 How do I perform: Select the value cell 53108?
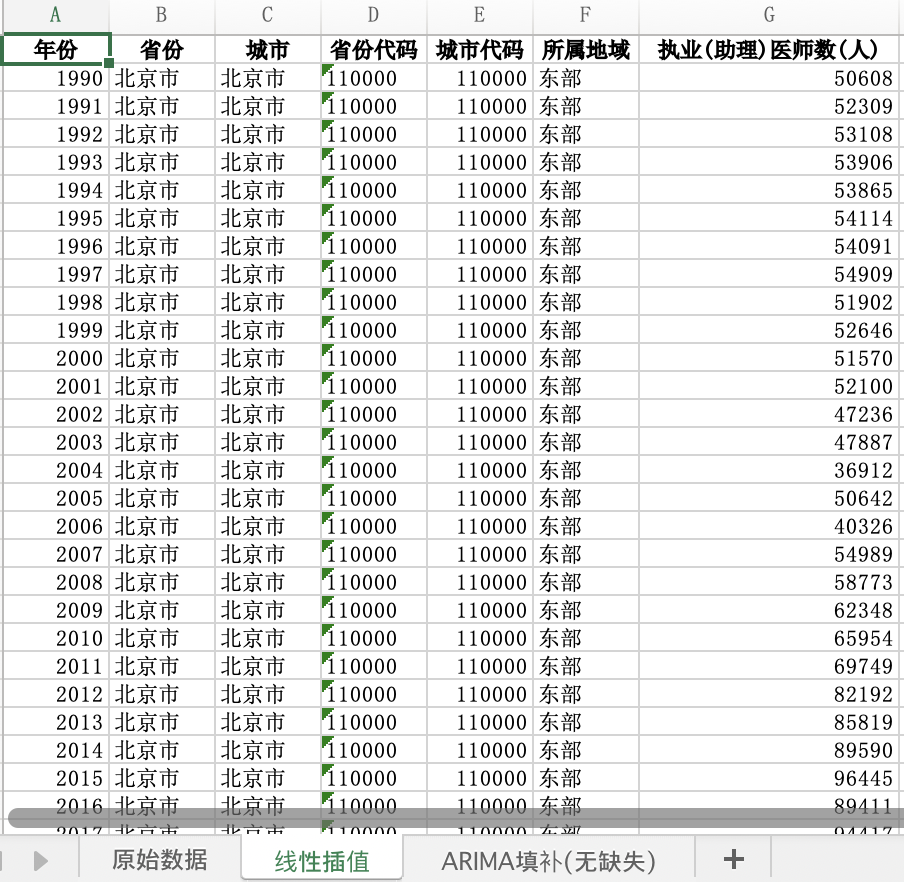(769, 135)
